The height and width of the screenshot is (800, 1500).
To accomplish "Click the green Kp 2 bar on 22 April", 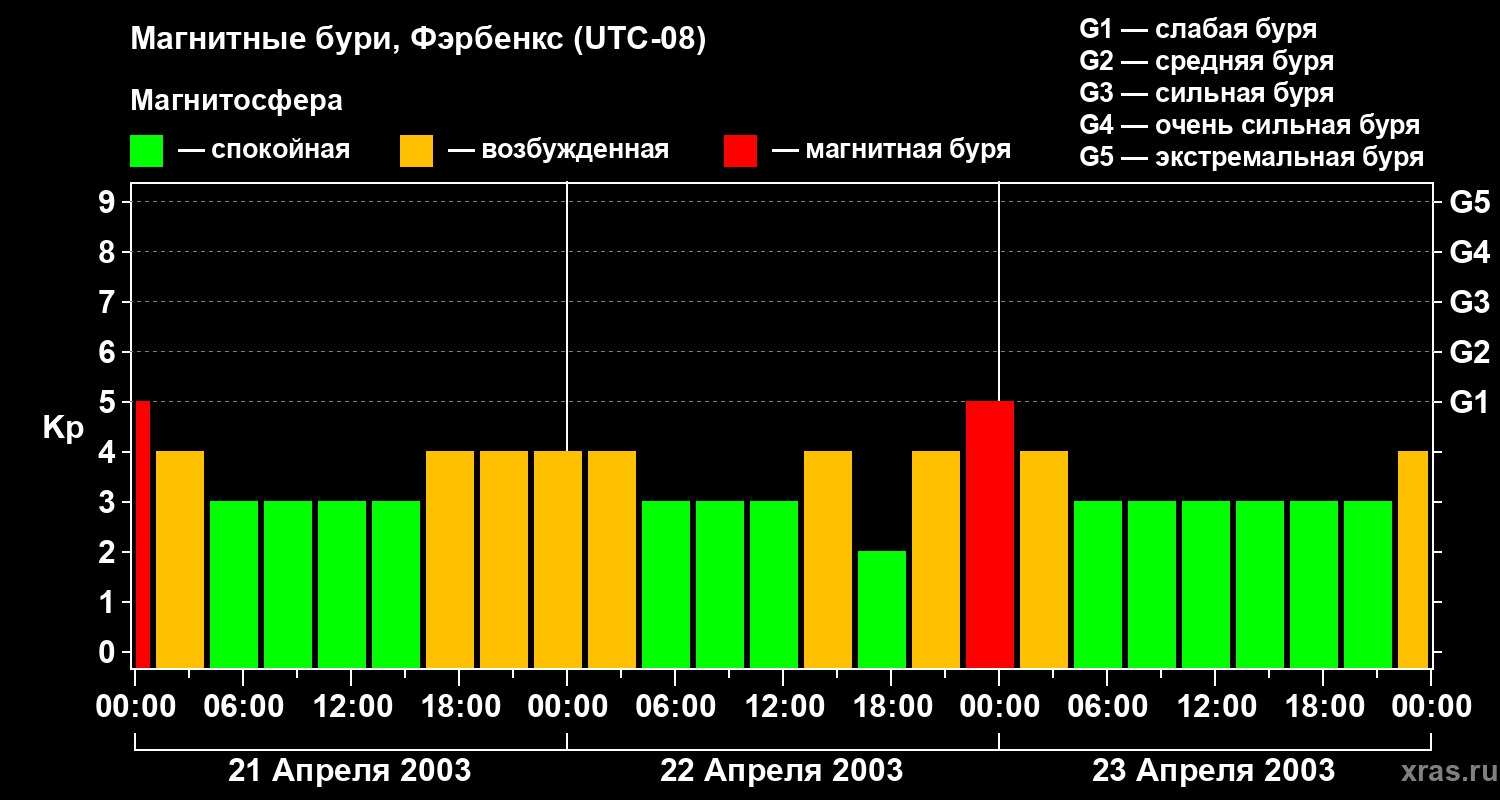I will [x=882, y=609].
